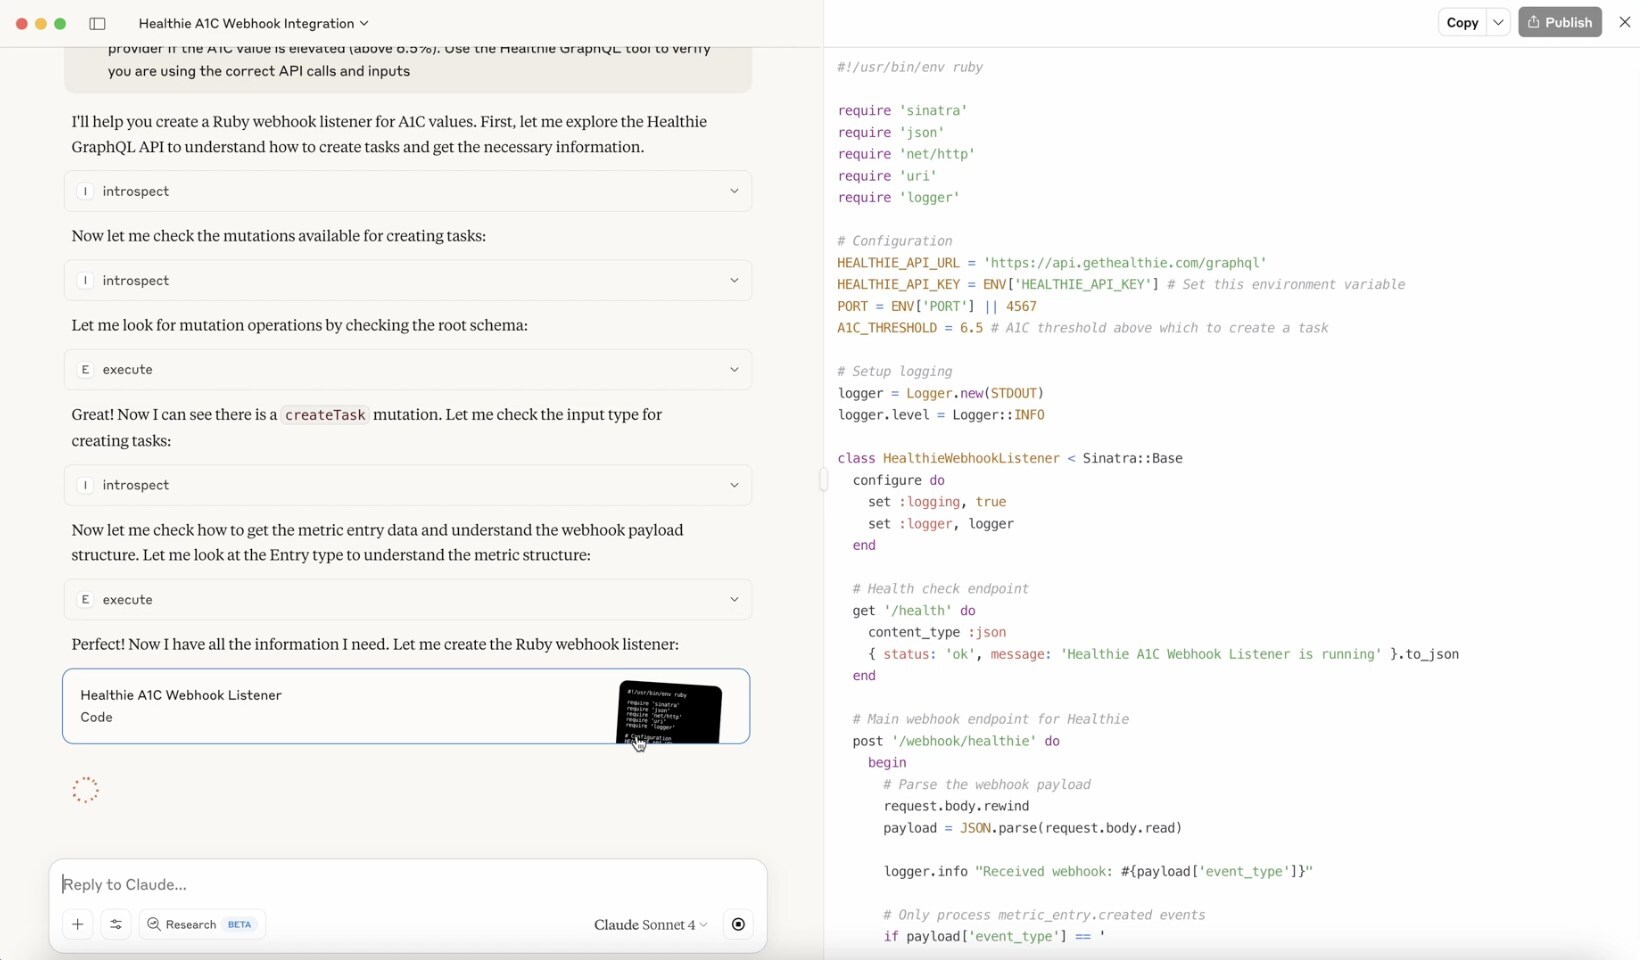Click the plus attachment icon
The width and height of the screenshot is (1640, 960).
click(x=77, y=924)
